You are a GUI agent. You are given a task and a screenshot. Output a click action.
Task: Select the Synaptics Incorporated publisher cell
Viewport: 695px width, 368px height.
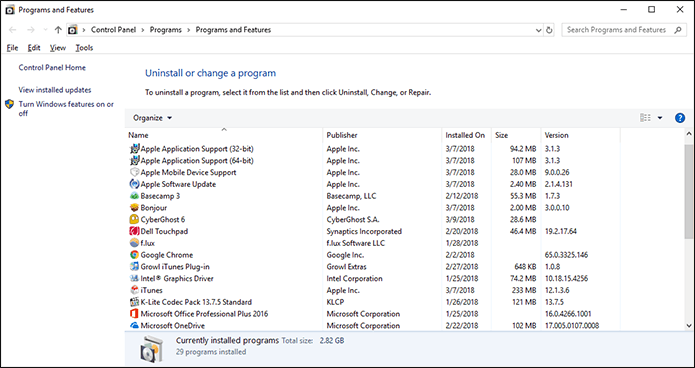tap(364, 231)
